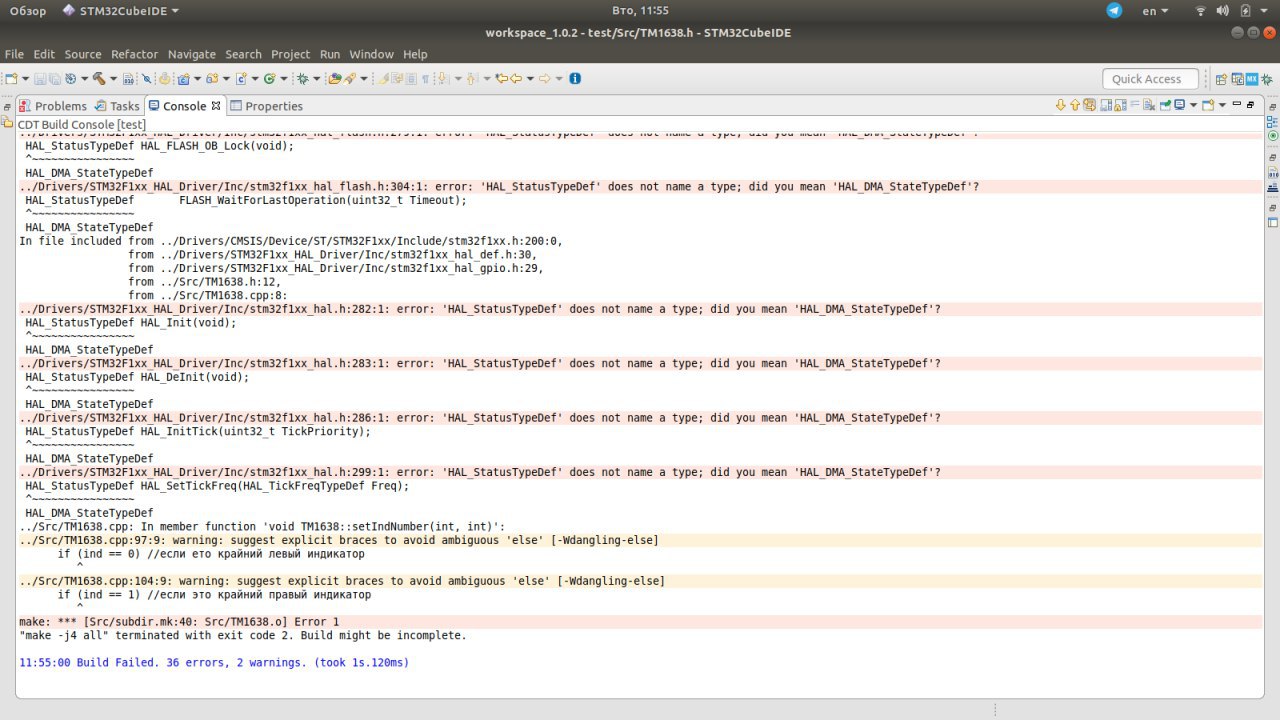Click the Save toolbar icon
1280x720 pixels.
pos(40,79)
